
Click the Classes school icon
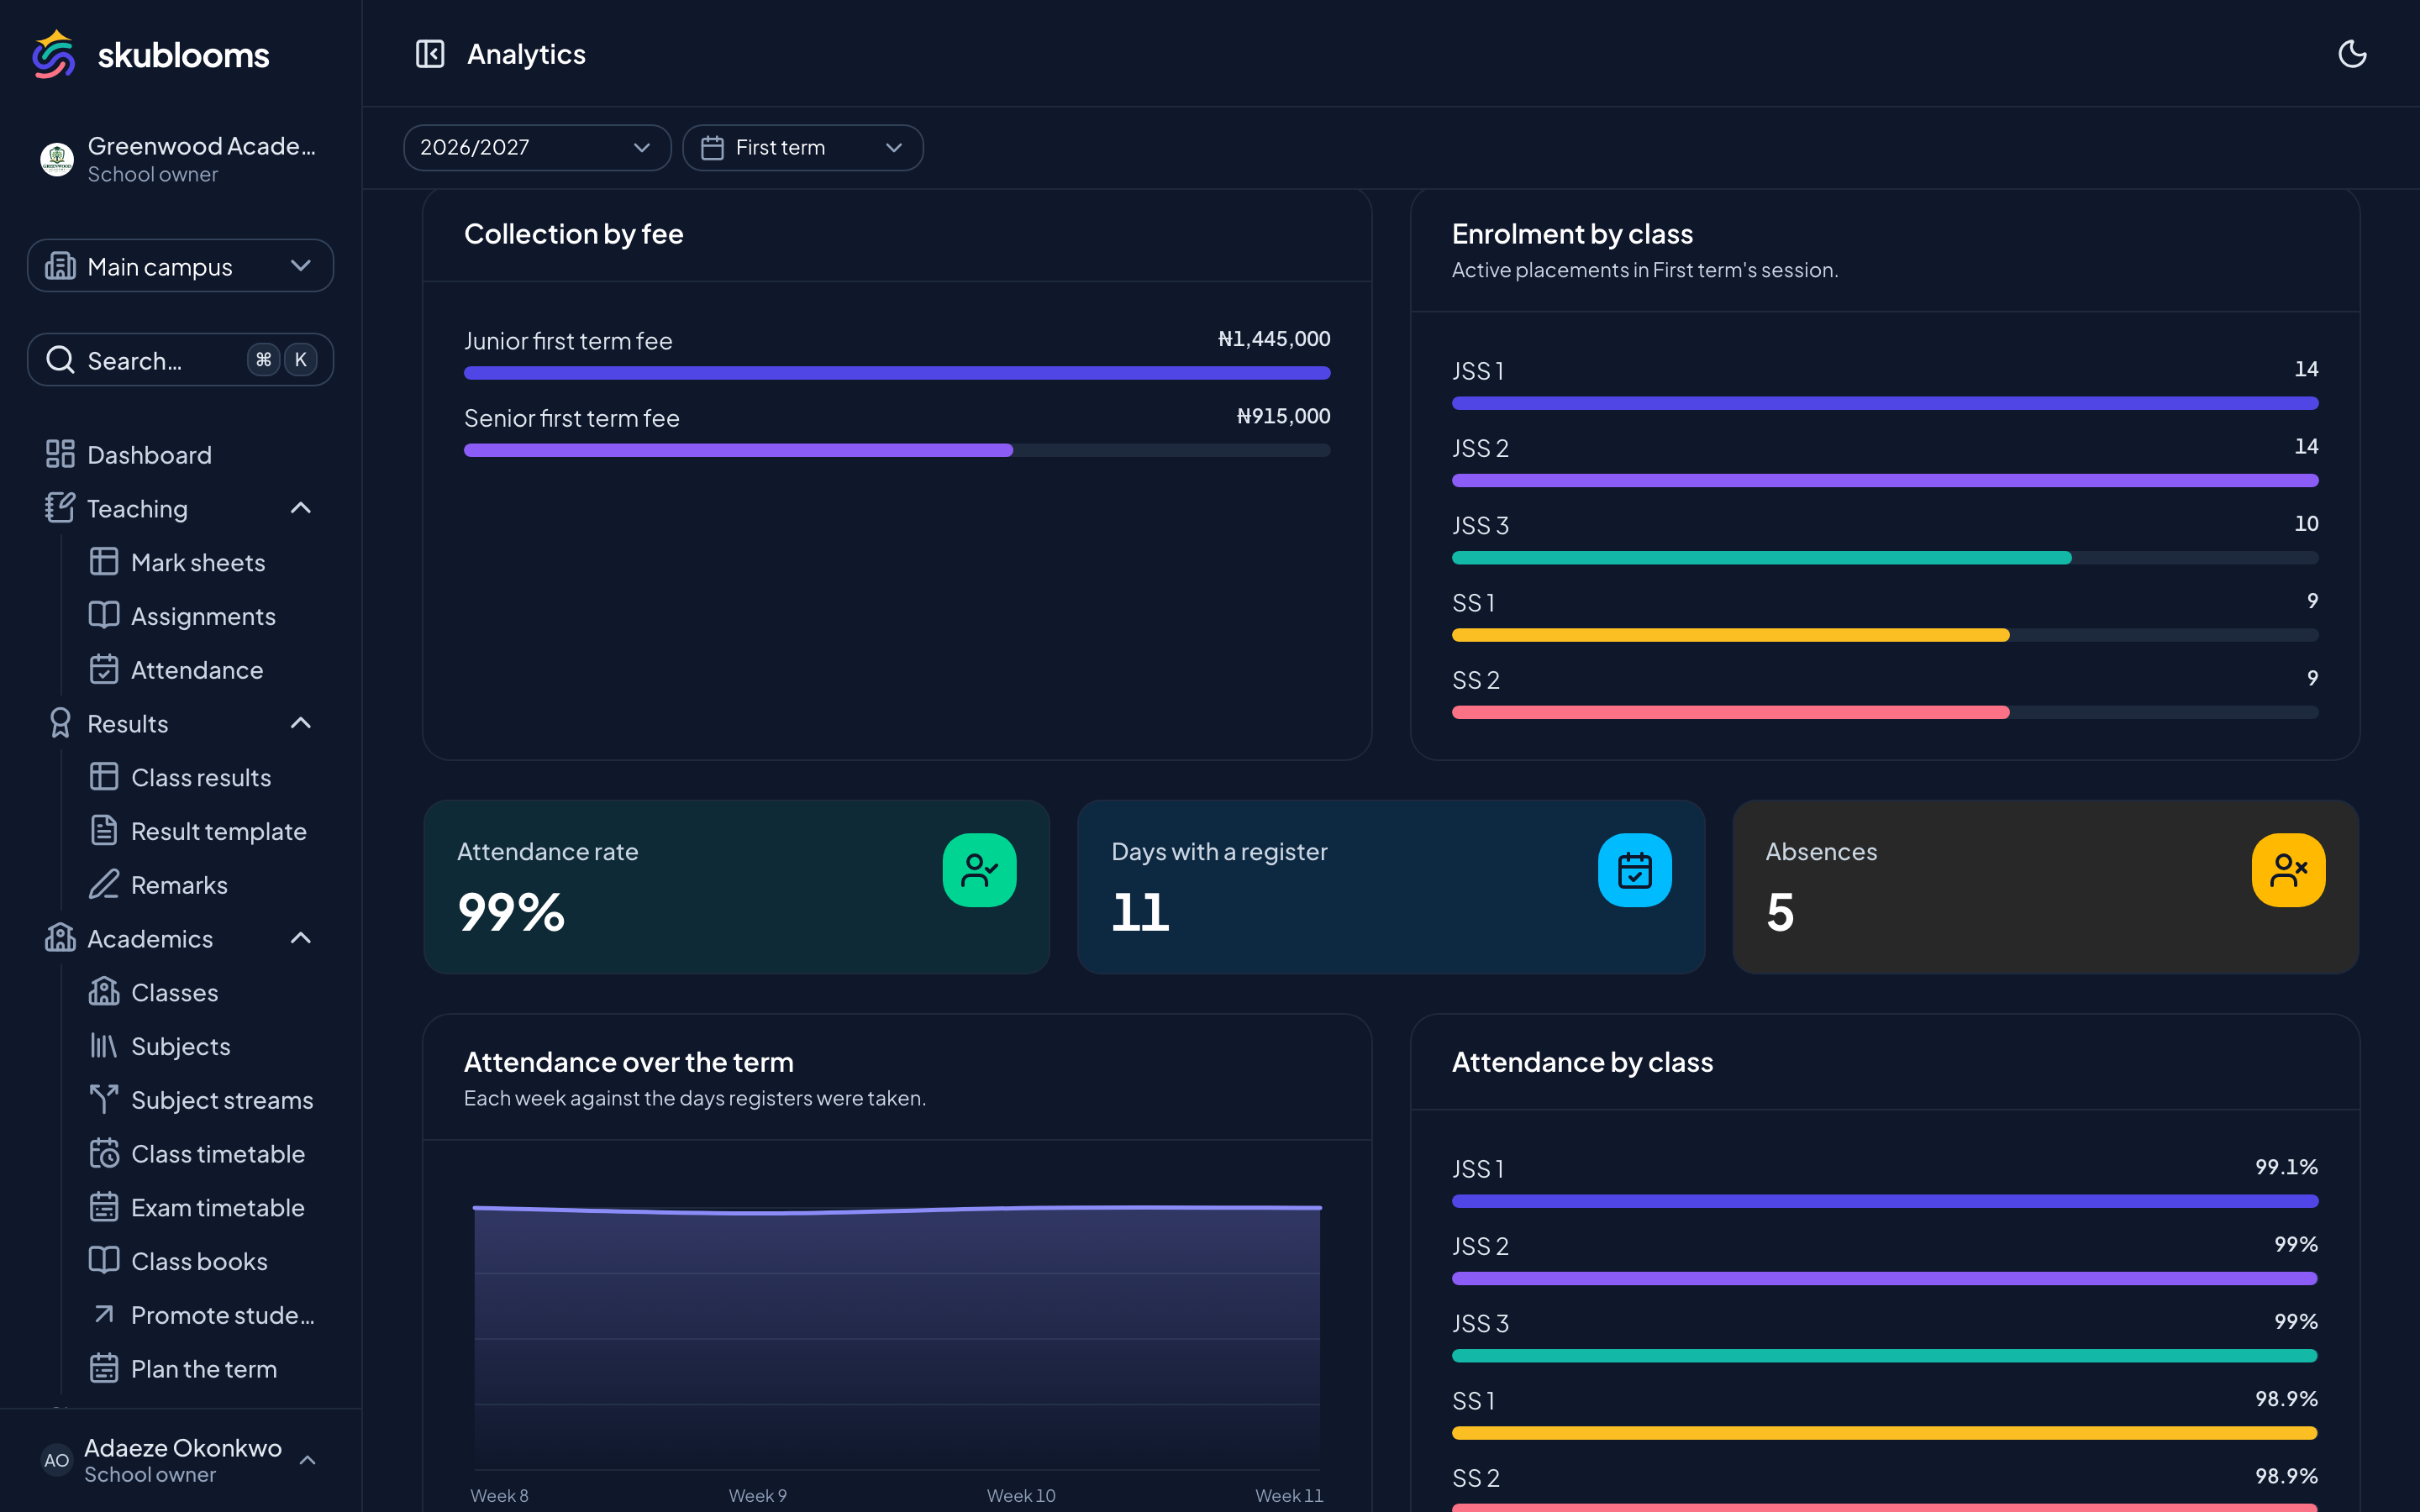tap(104, 991)
